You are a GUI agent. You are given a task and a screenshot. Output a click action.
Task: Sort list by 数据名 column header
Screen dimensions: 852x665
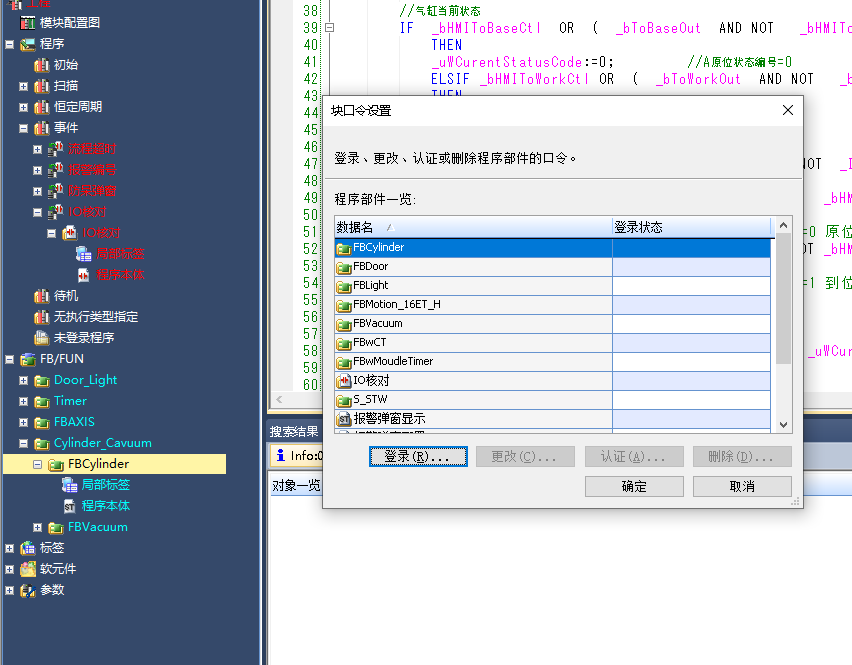click(x=472, y=228)
